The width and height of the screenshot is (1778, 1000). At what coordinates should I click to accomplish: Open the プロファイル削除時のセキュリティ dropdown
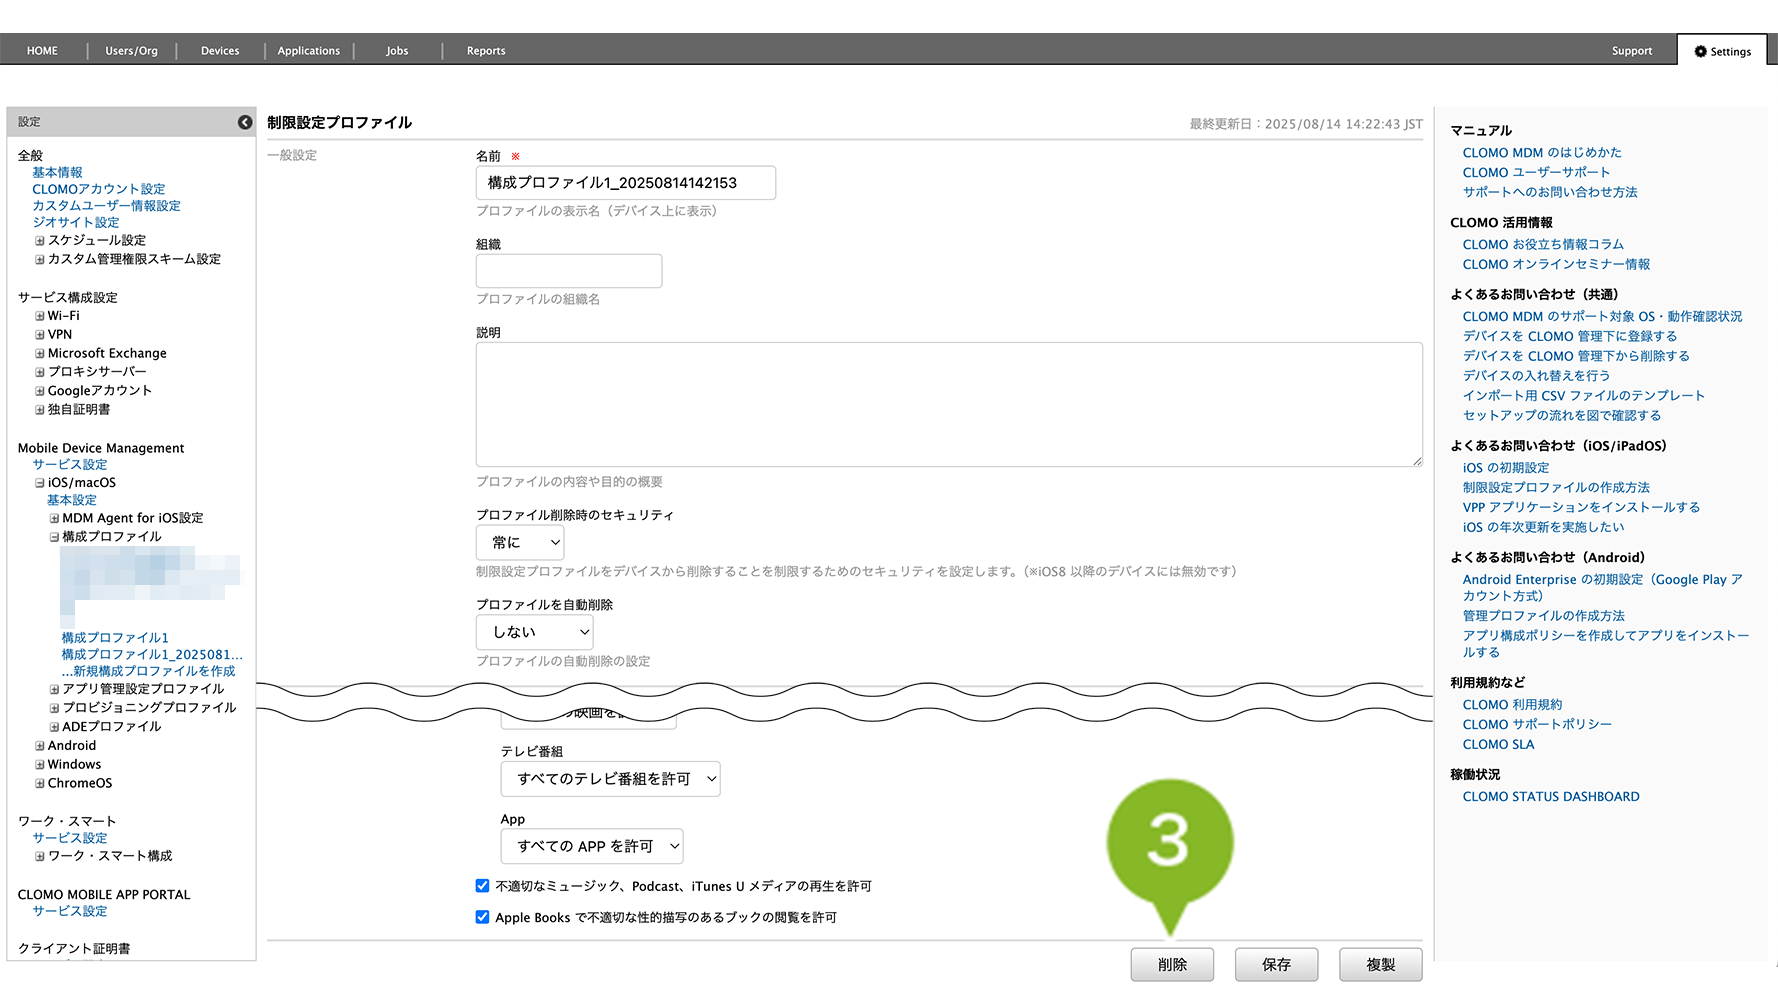click(520, 543)
